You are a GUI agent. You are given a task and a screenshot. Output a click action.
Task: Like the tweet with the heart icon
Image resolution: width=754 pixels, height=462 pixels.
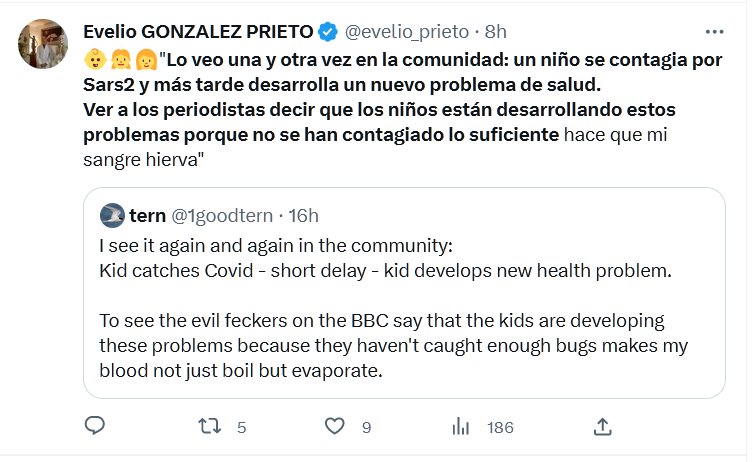click(336, 427)
